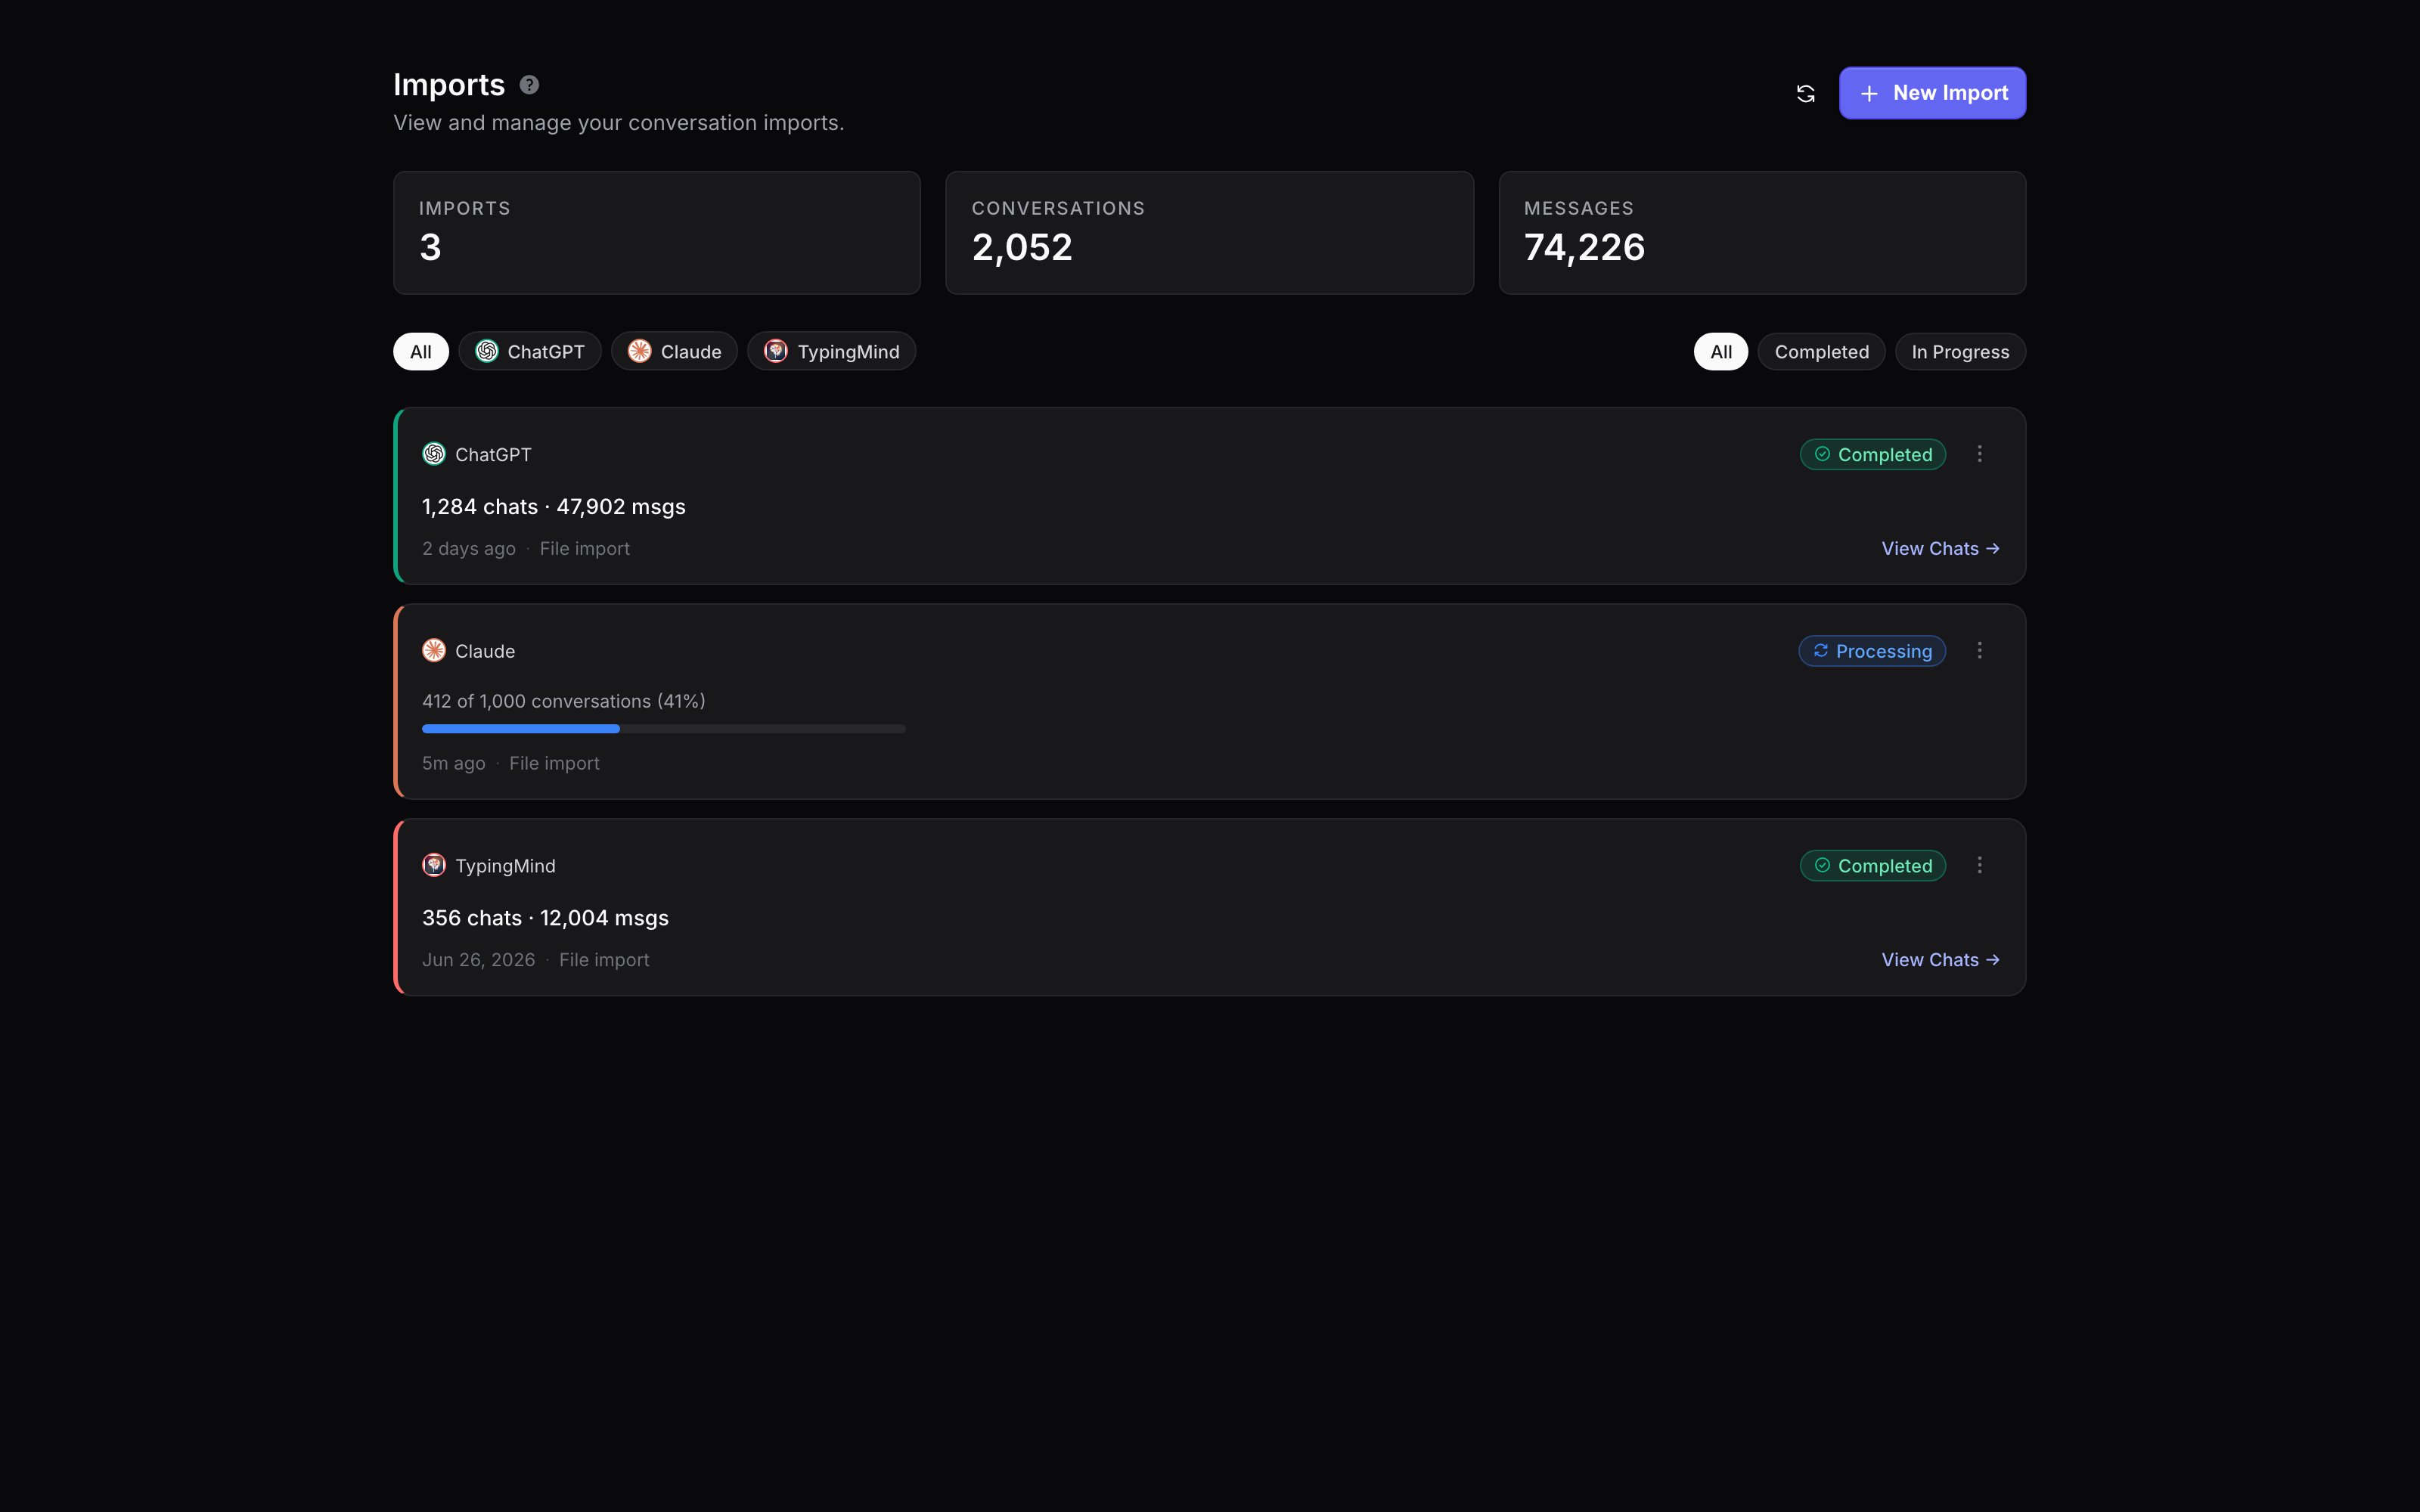Click the Claude import progress bar
Image resolution: width=2420 pixels, height=1512 pixels.
point(664,729)
